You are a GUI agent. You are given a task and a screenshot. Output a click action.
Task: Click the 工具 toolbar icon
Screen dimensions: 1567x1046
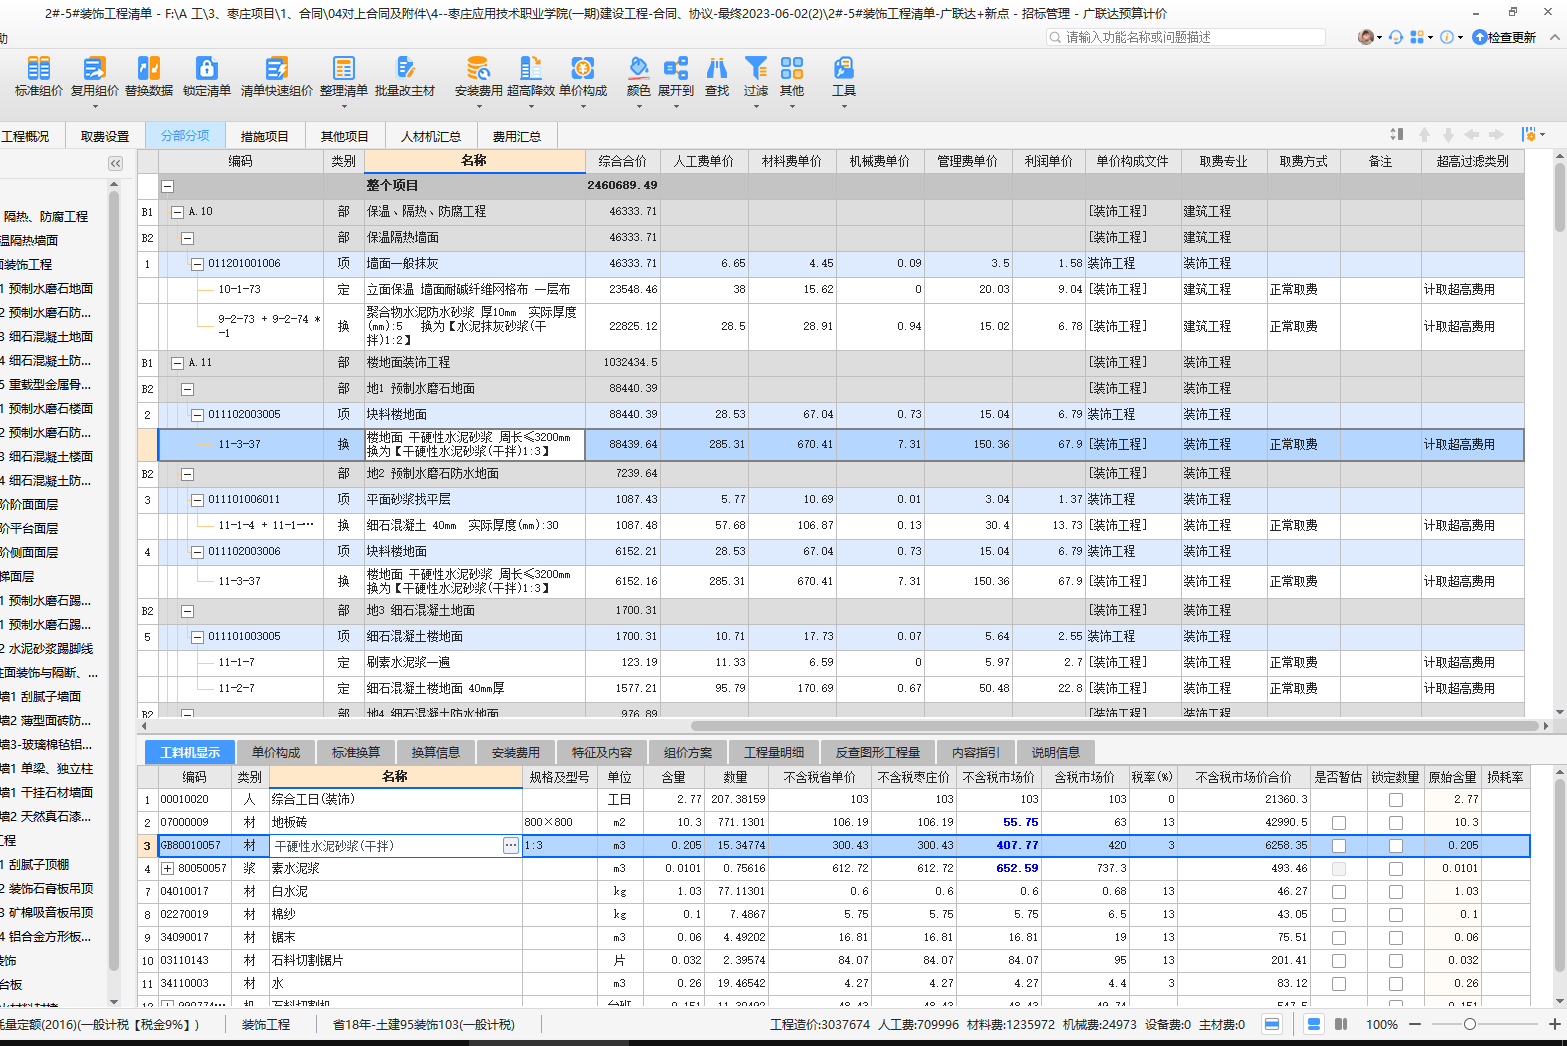click(844, 77)
